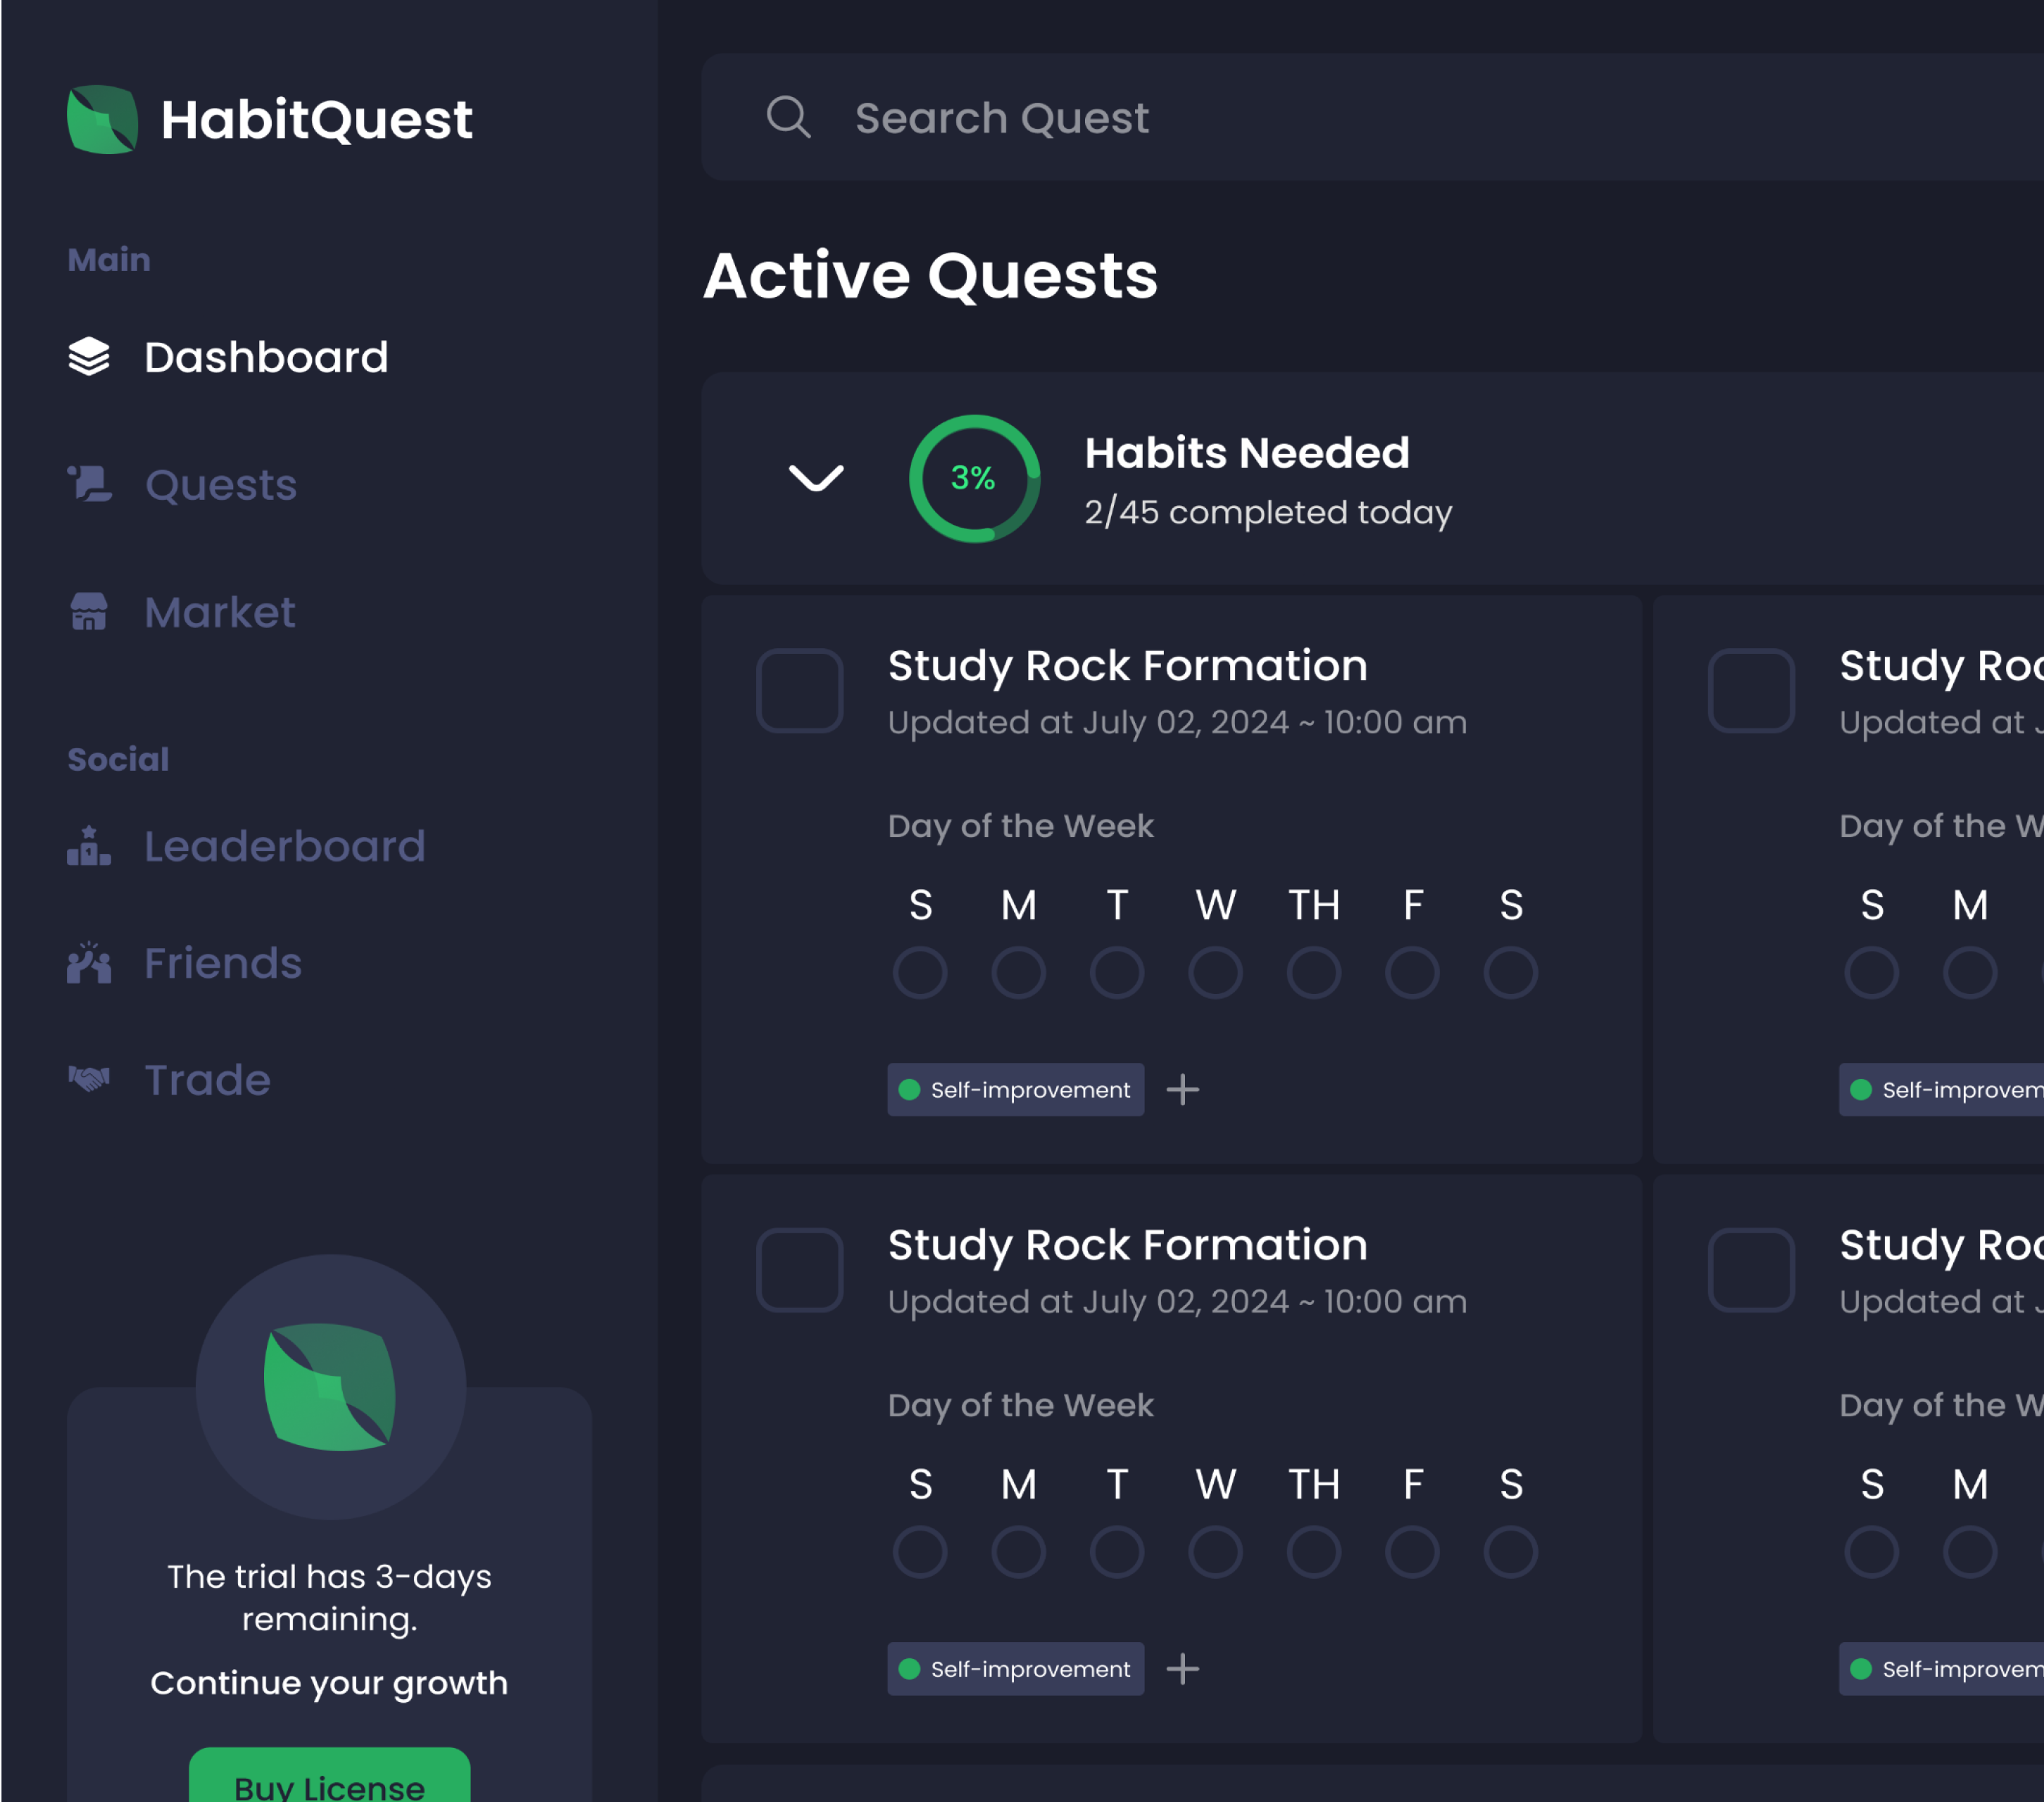Collapse the Habits Needed section chevron
The height and width of the screenshot is (1802, 2044).
click(816, 477)
